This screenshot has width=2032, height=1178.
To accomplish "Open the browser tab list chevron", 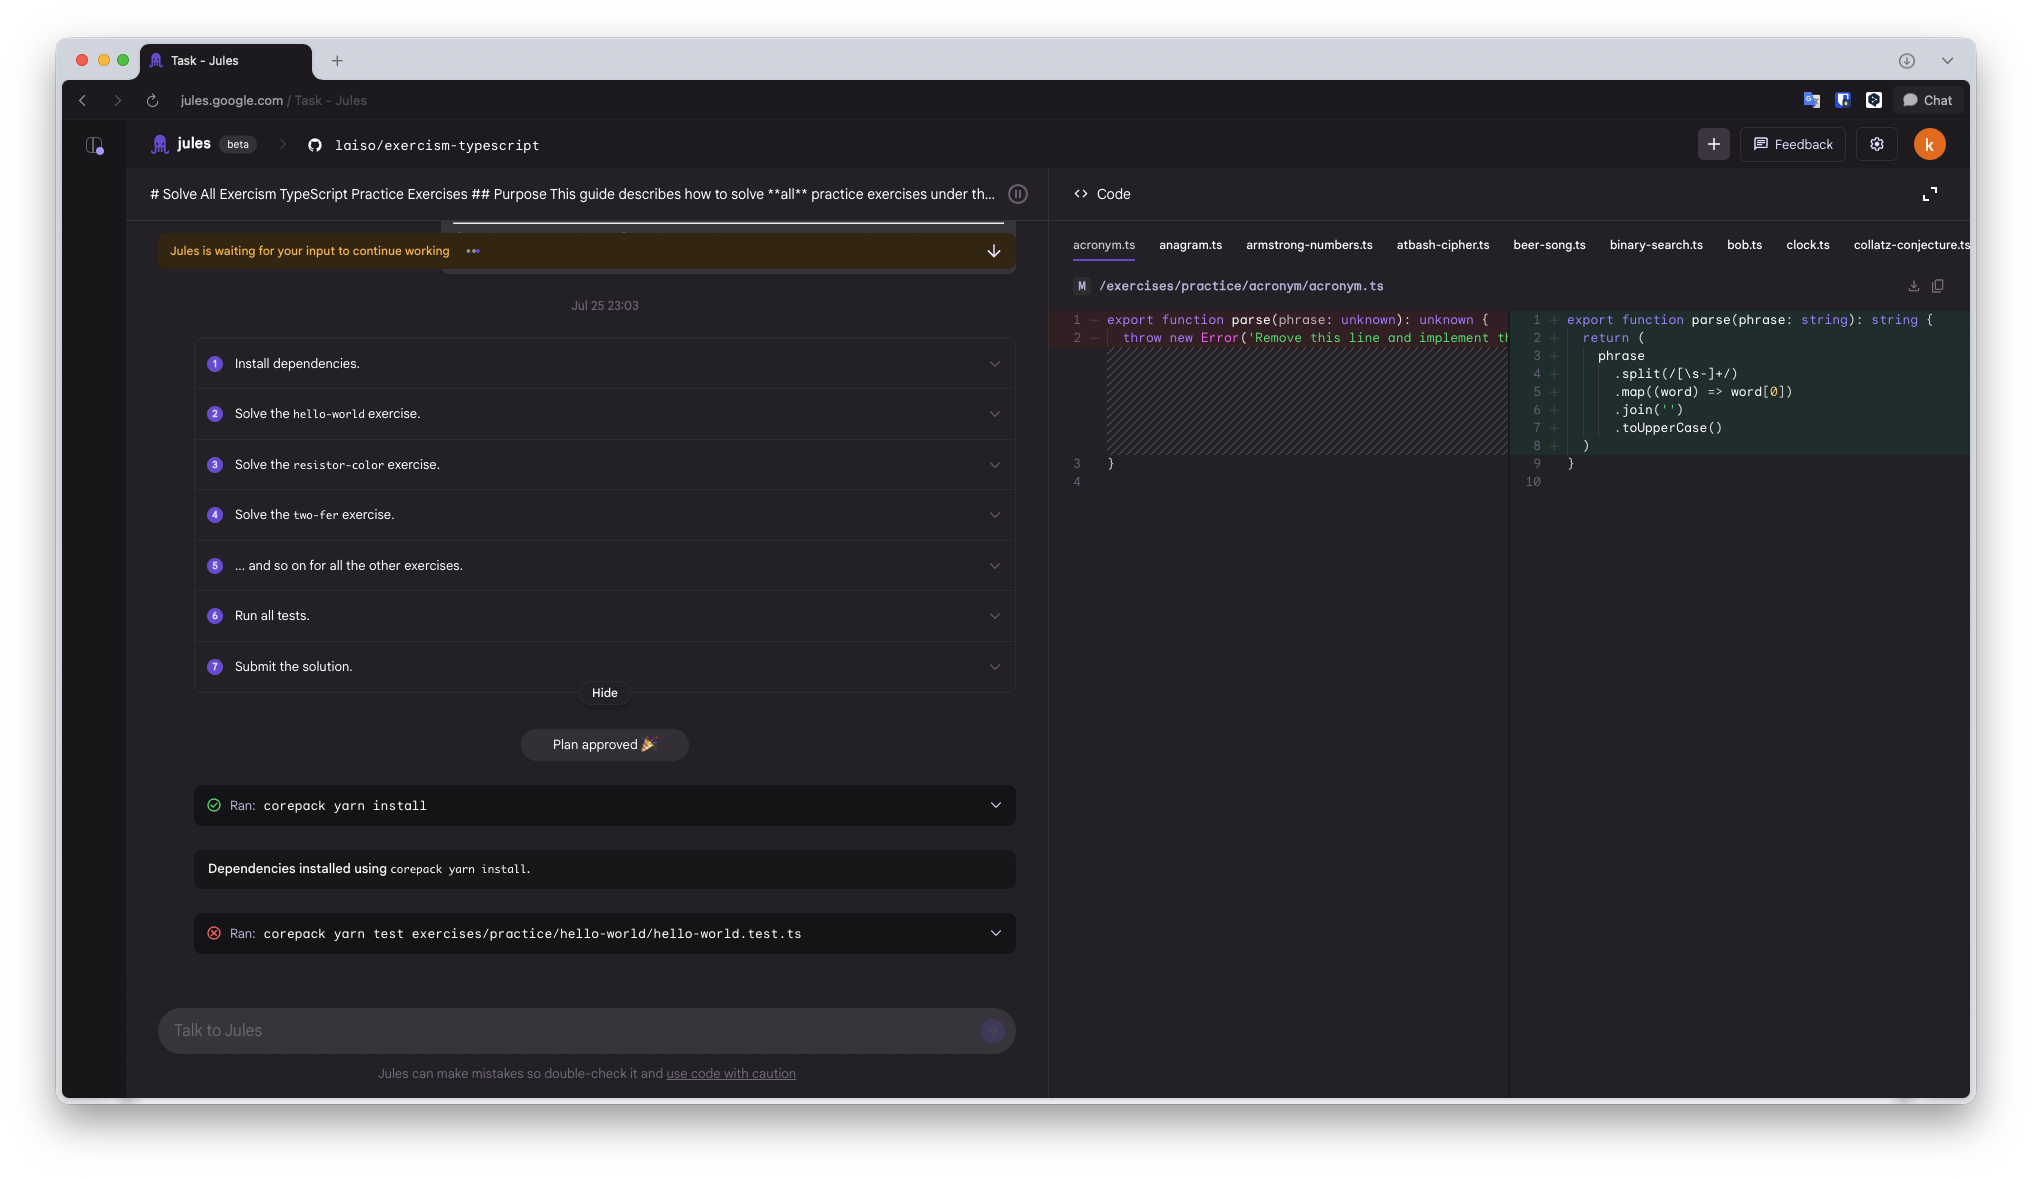I will [x=1947, y=61].
